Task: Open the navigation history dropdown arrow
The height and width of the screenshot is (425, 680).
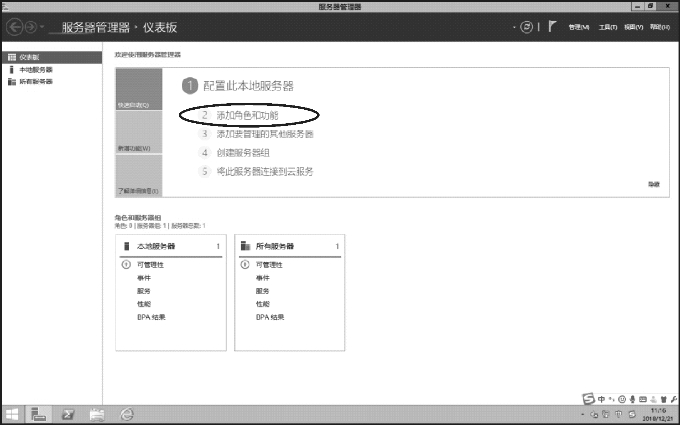Action: coord(42,27)
